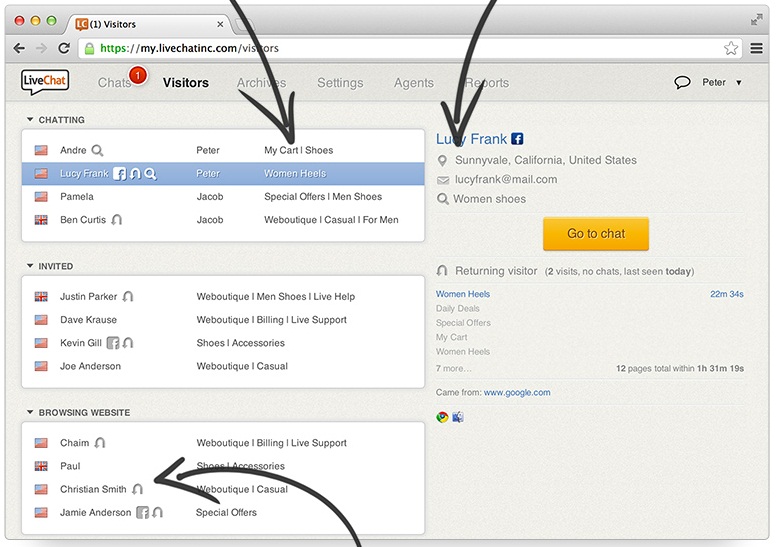Click the Facebook icon beside Kevin Gill
Image resolution: width=778 pixels, height=547 pixels.
[113, 343]
